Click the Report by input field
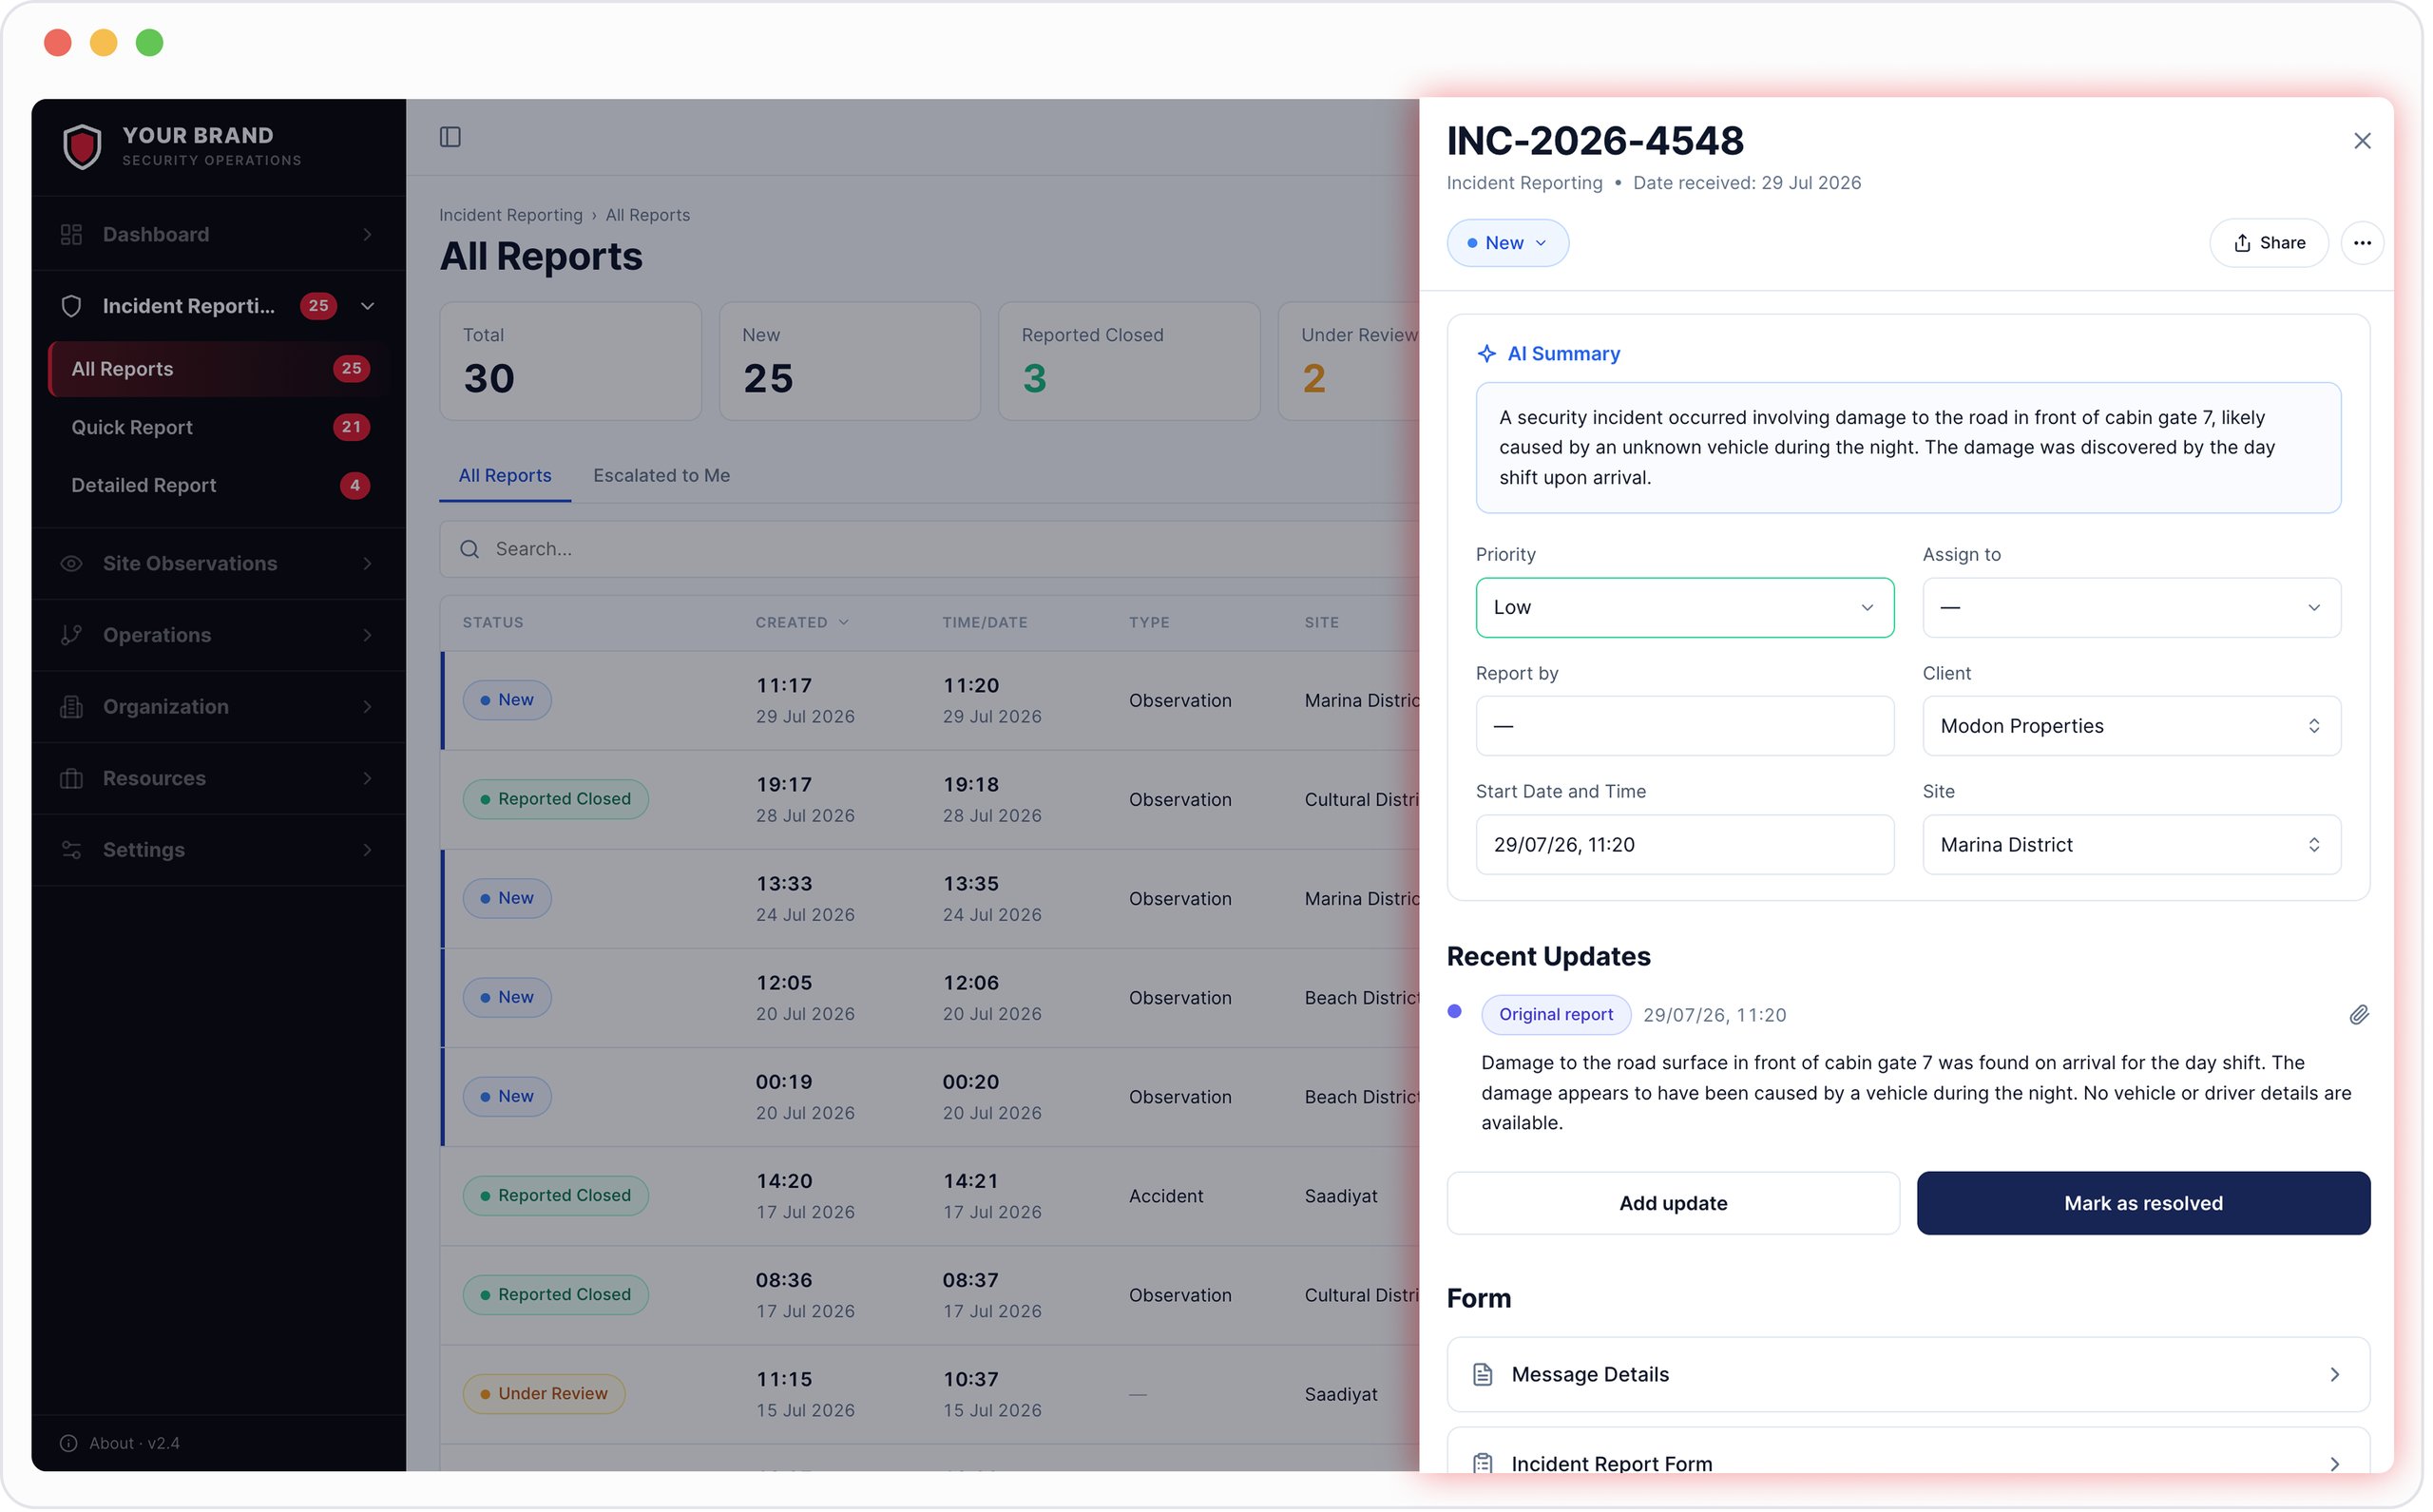This screenshot has width=2433, height=1512. 1684,726
